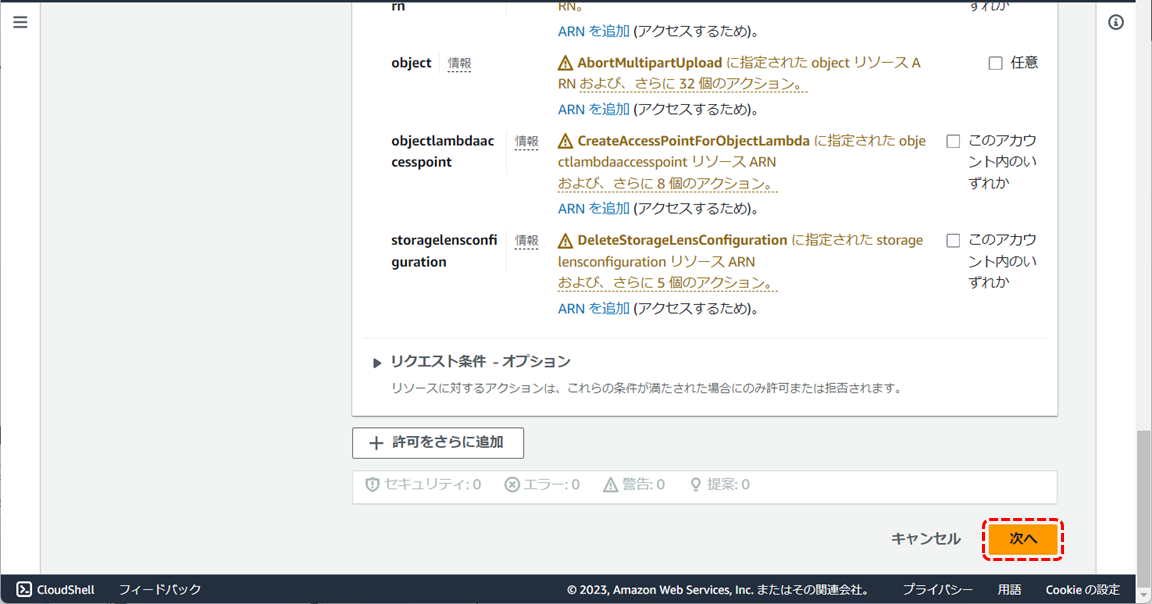Click ARN を追加 link under object
The width and height of the screenshot is (1152, 604).
[594, 109]
